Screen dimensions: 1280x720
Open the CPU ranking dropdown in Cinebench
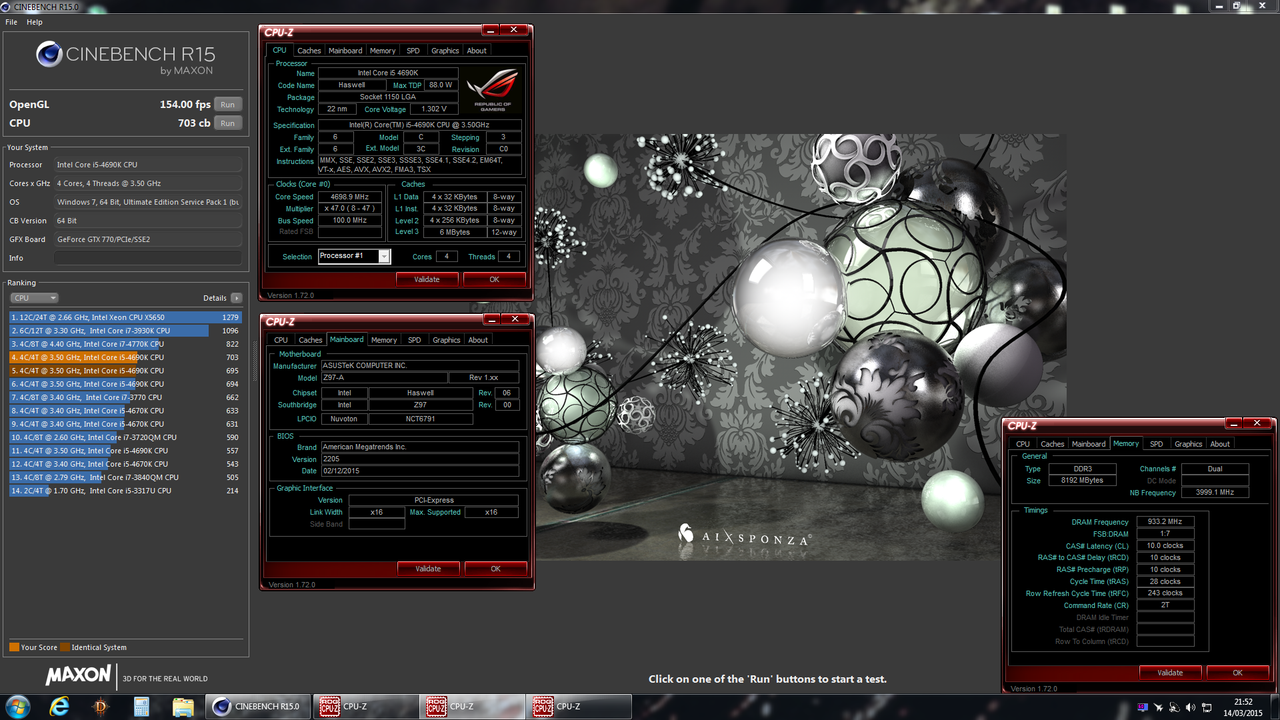coord(34,297)
